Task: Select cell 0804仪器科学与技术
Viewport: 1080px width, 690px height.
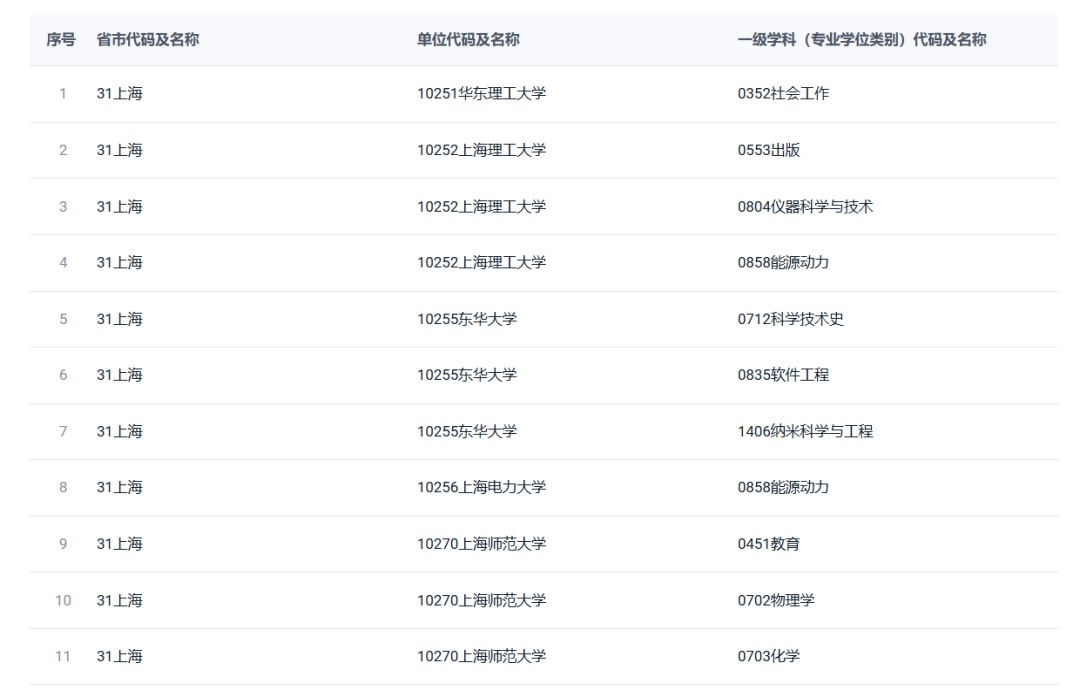Action: [805, 207]
